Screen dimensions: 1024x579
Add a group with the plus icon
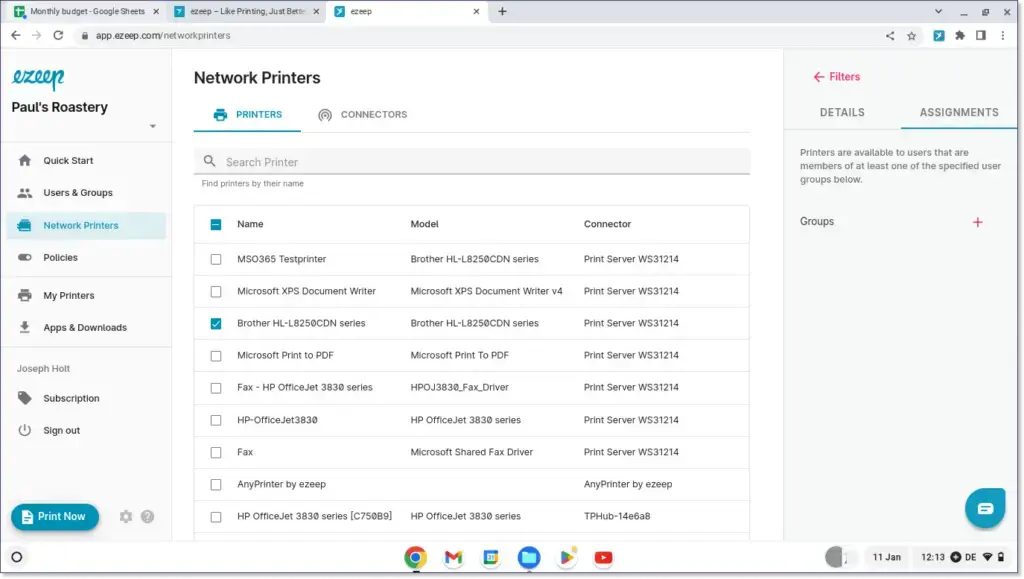pos(977,222)
